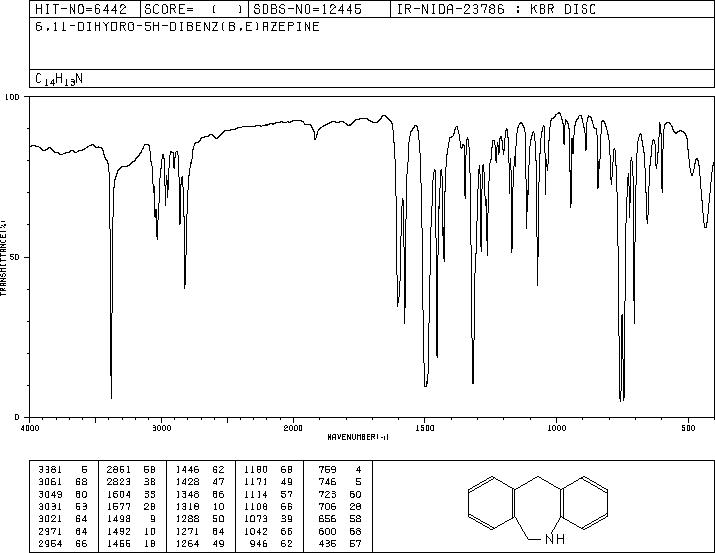Click the '1000' x-axis label
The height and width of the screenshot is (553, 715).
(556, 428)
